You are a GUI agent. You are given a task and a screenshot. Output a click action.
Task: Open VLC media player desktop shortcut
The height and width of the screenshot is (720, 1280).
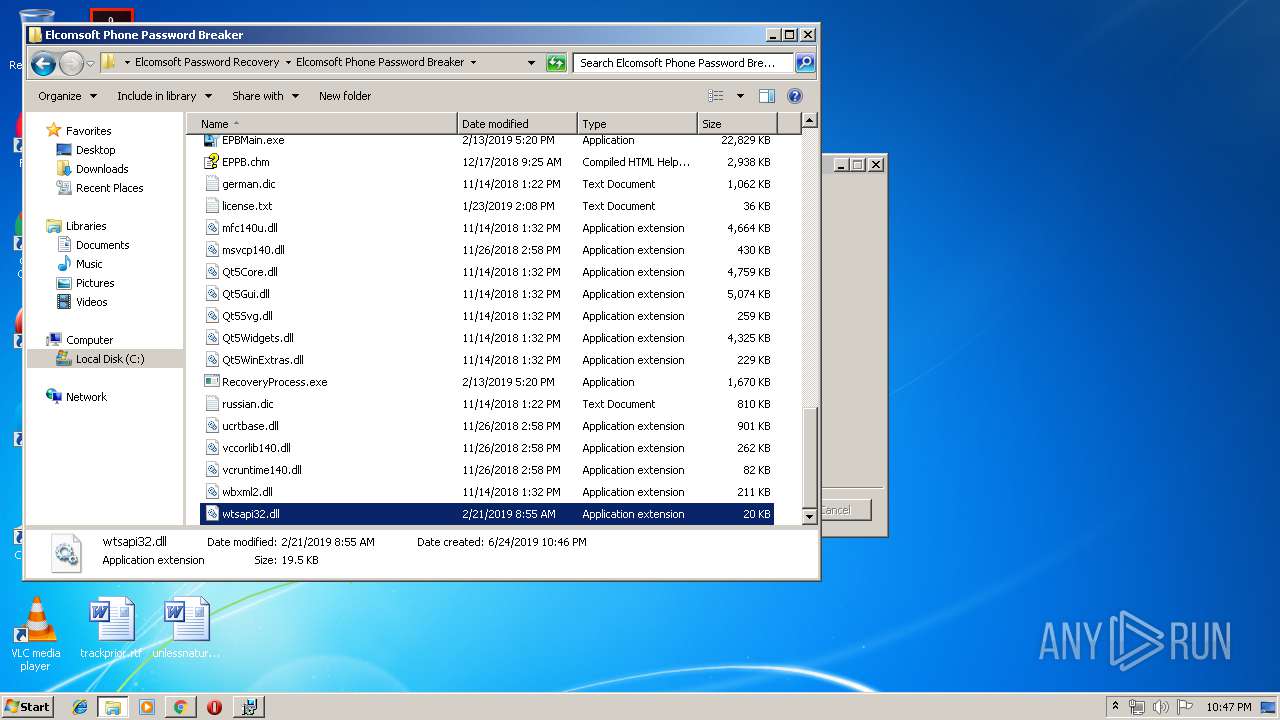coord(36,634)
